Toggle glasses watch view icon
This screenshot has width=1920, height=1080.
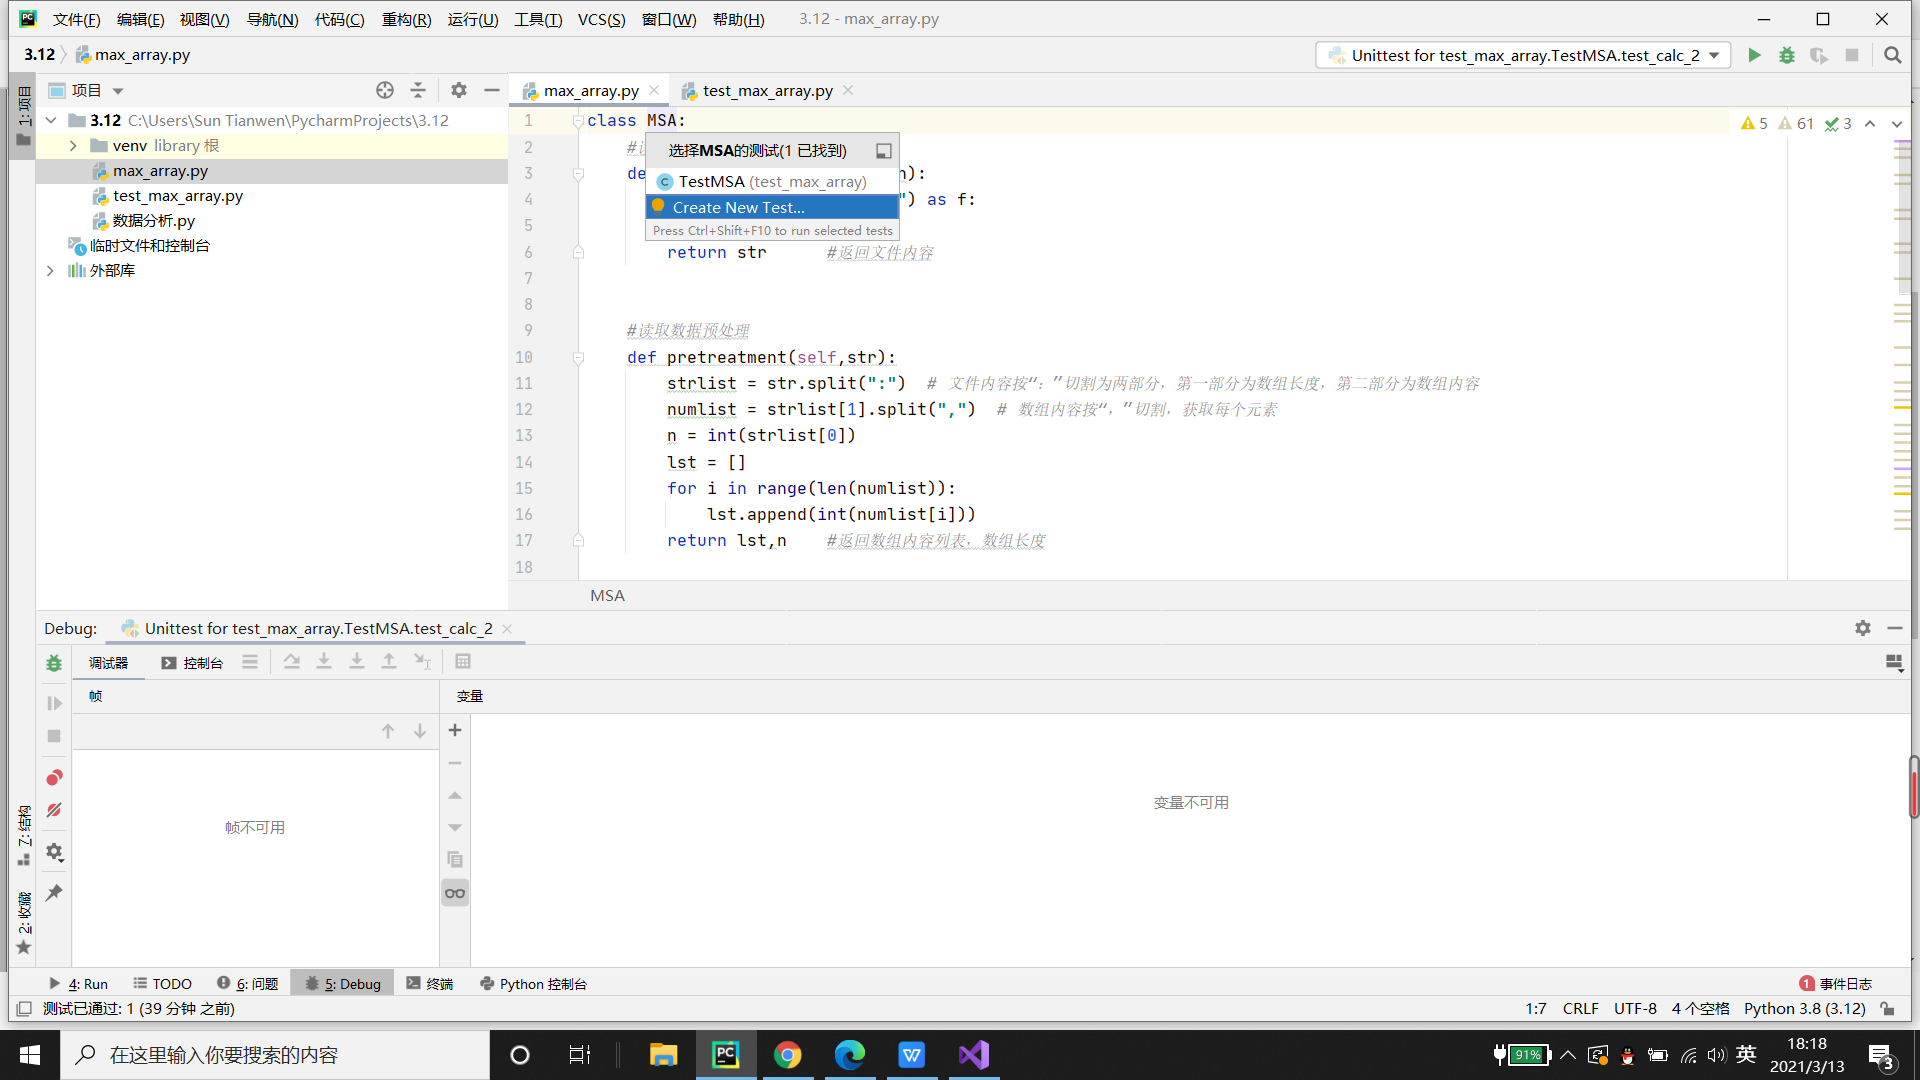pyautogui.click(x=455, y=893)
